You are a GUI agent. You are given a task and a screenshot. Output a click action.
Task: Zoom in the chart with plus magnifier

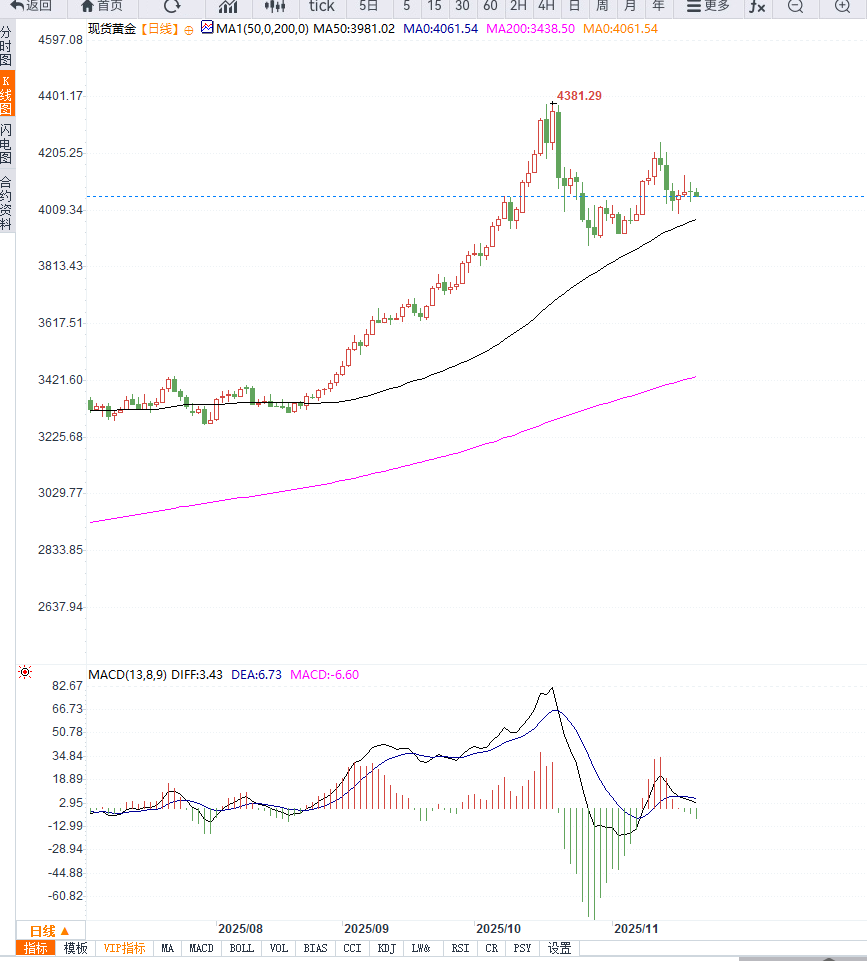pyautogui.click(x=841, y=6)
